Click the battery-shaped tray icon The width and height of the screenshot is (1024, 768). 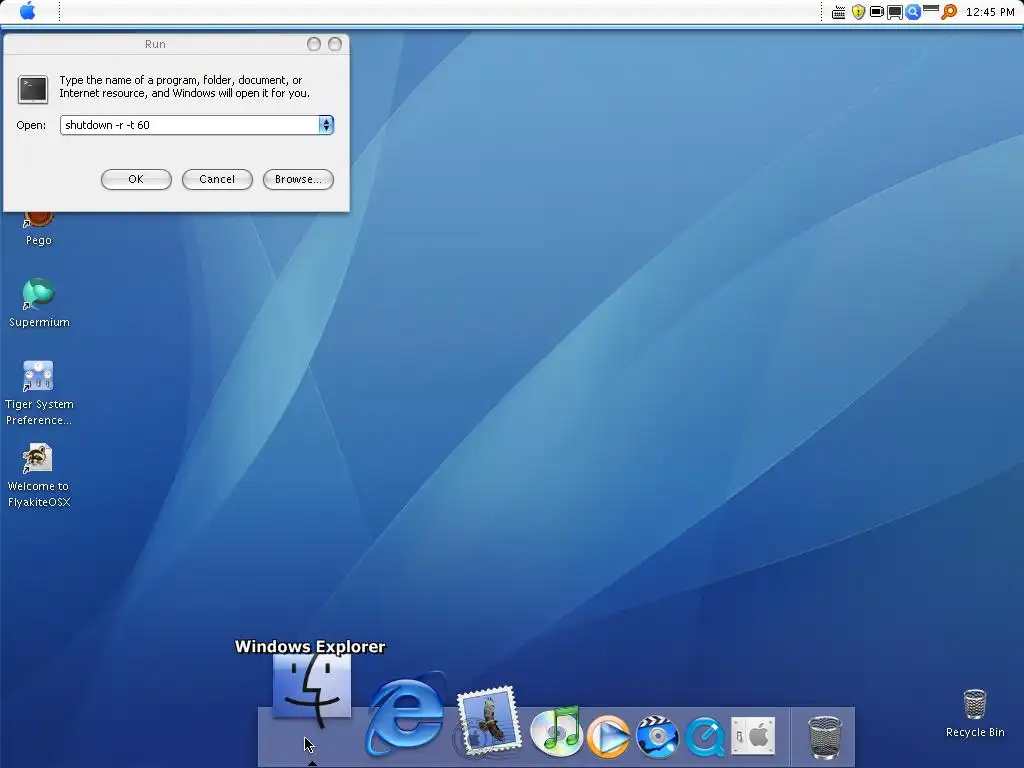876,12
